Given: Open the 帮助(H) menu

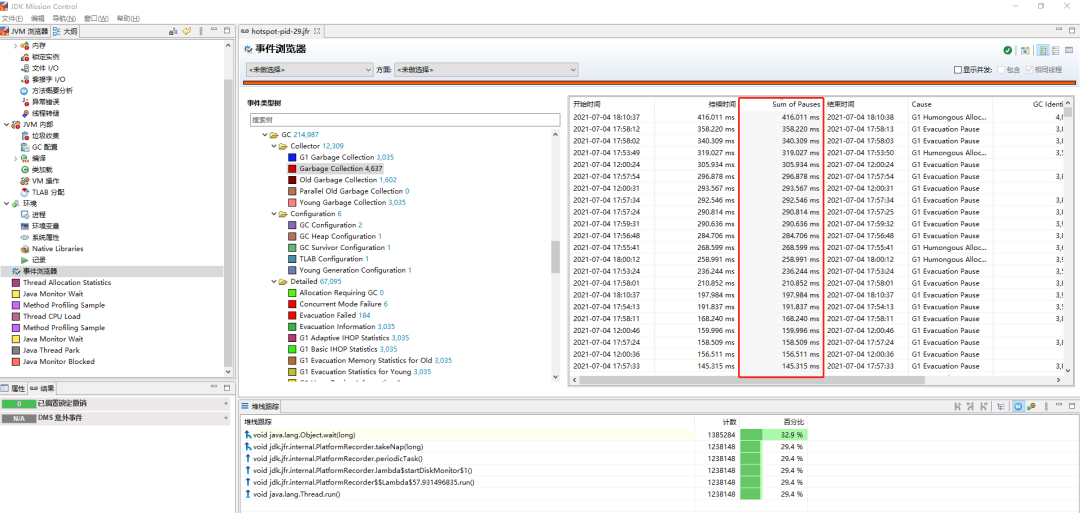Looking at the screenshot, I should tap(128, 18).
